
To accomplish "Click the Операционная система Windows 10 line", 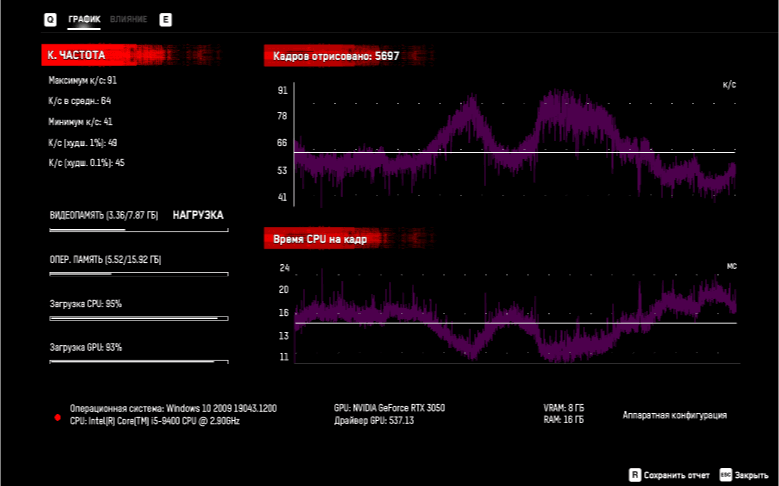I will pos(173,408).
